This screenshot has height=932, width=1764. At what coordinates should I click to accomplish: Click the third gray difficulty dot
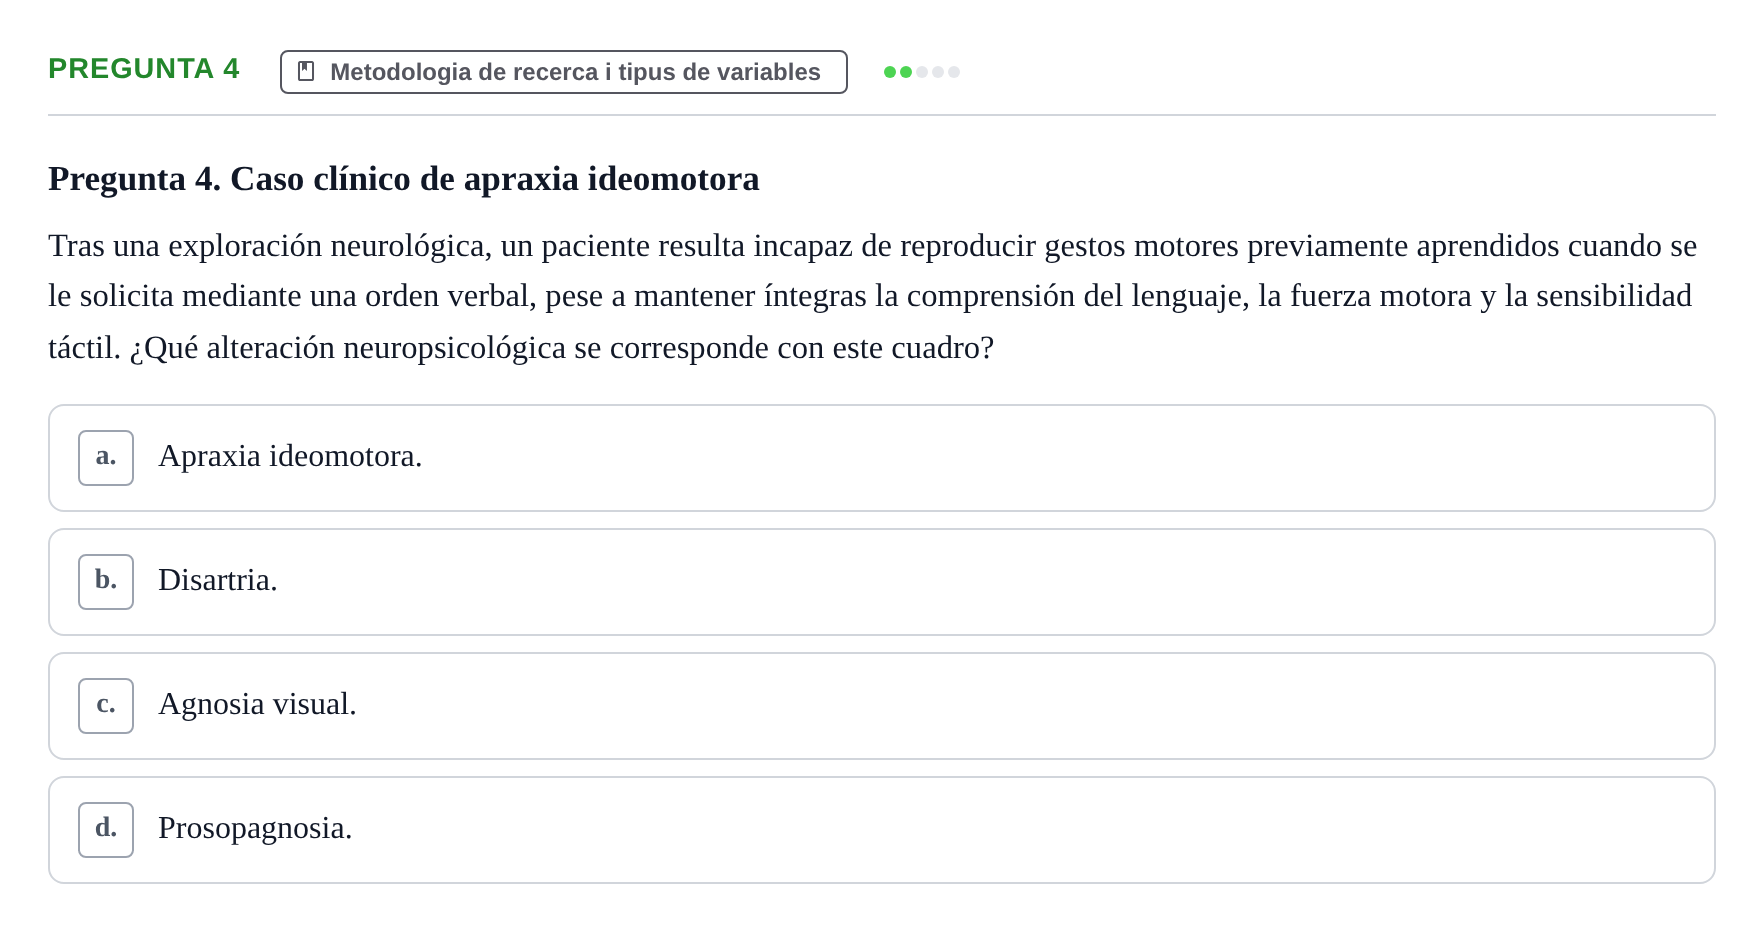tap(922, 72)
